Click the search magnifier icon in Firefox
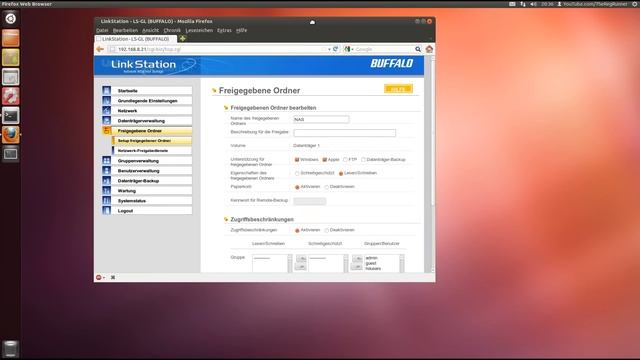The height and width of the screenshot is (360, 640). click(x=418, y=49)
